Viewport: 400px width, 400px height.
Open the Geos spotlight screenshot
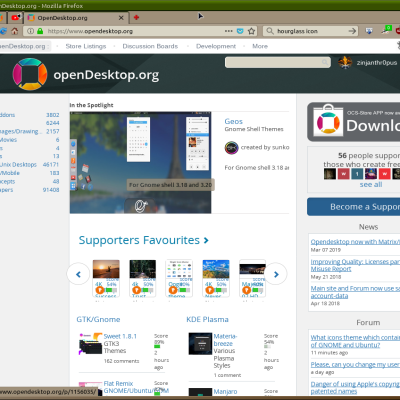[x=140, y=162]
